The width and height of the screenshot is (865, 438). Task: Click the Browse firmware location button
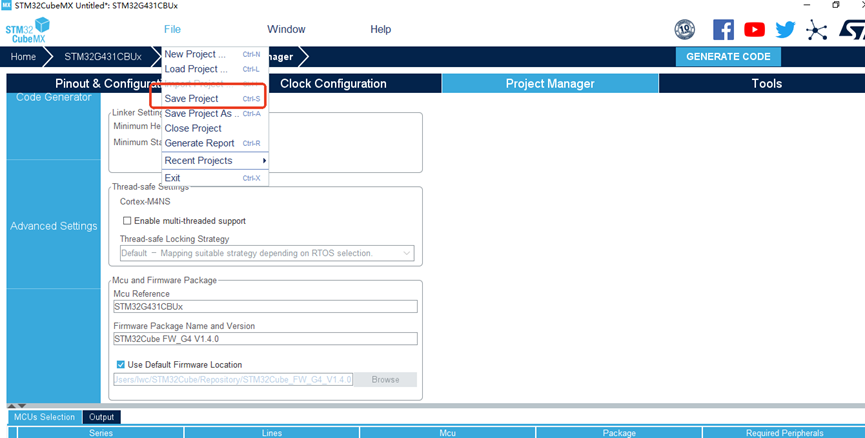[x=385, y=380]
